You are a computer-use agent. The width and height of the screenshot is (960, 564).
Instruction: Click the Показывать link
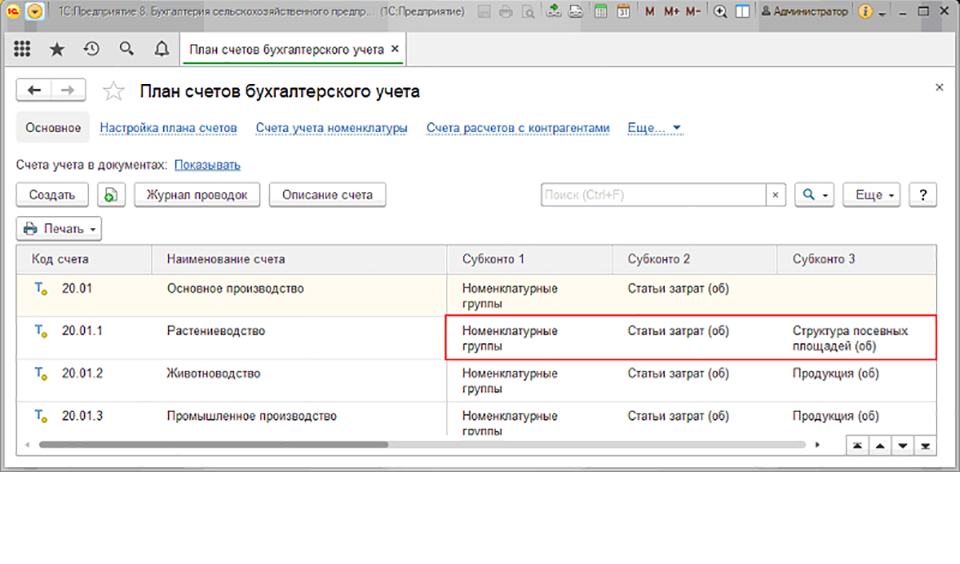pos(207,165)
